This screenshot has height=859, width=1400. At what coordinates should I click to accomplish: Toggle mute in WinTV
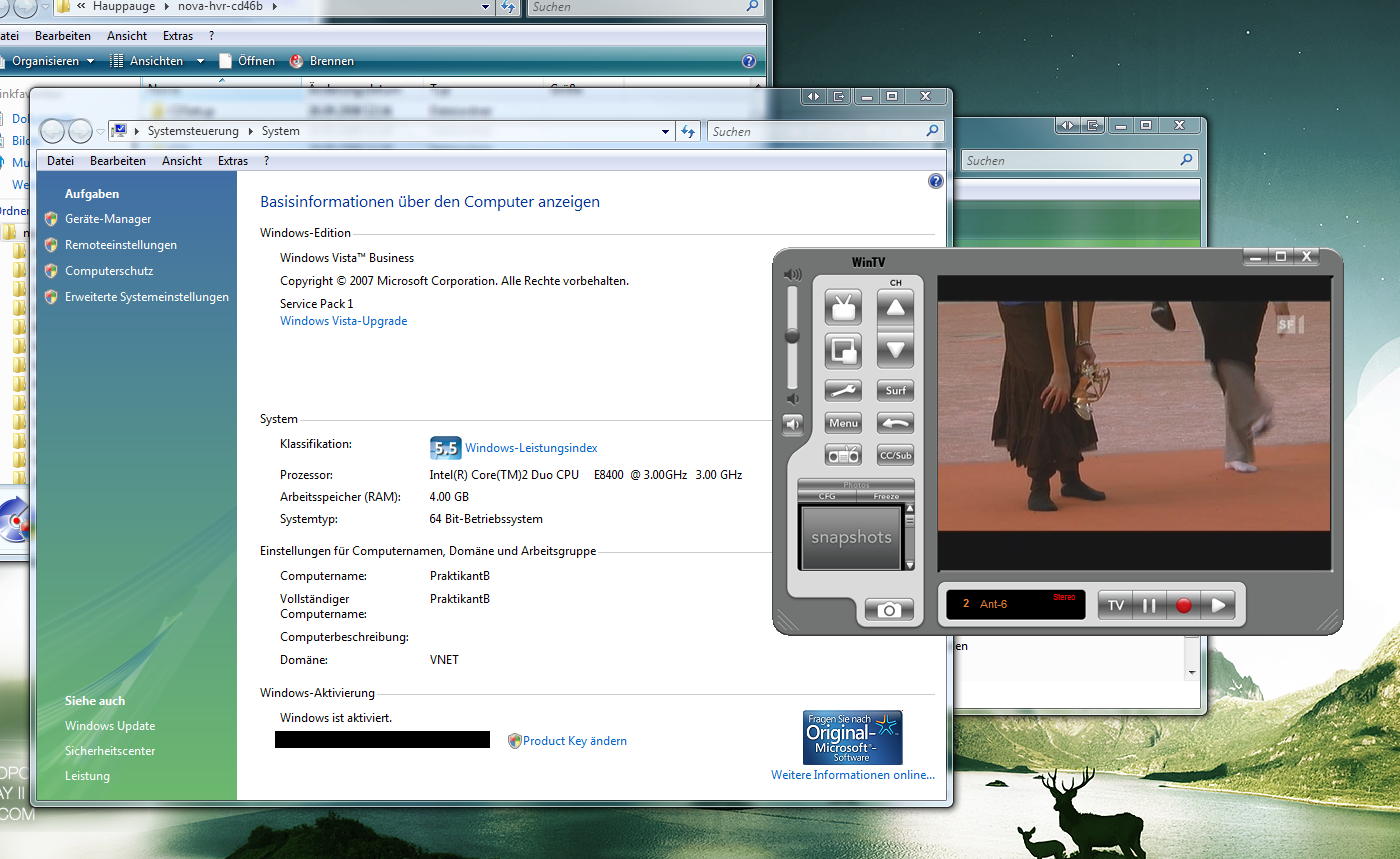[x=792, y=425]
